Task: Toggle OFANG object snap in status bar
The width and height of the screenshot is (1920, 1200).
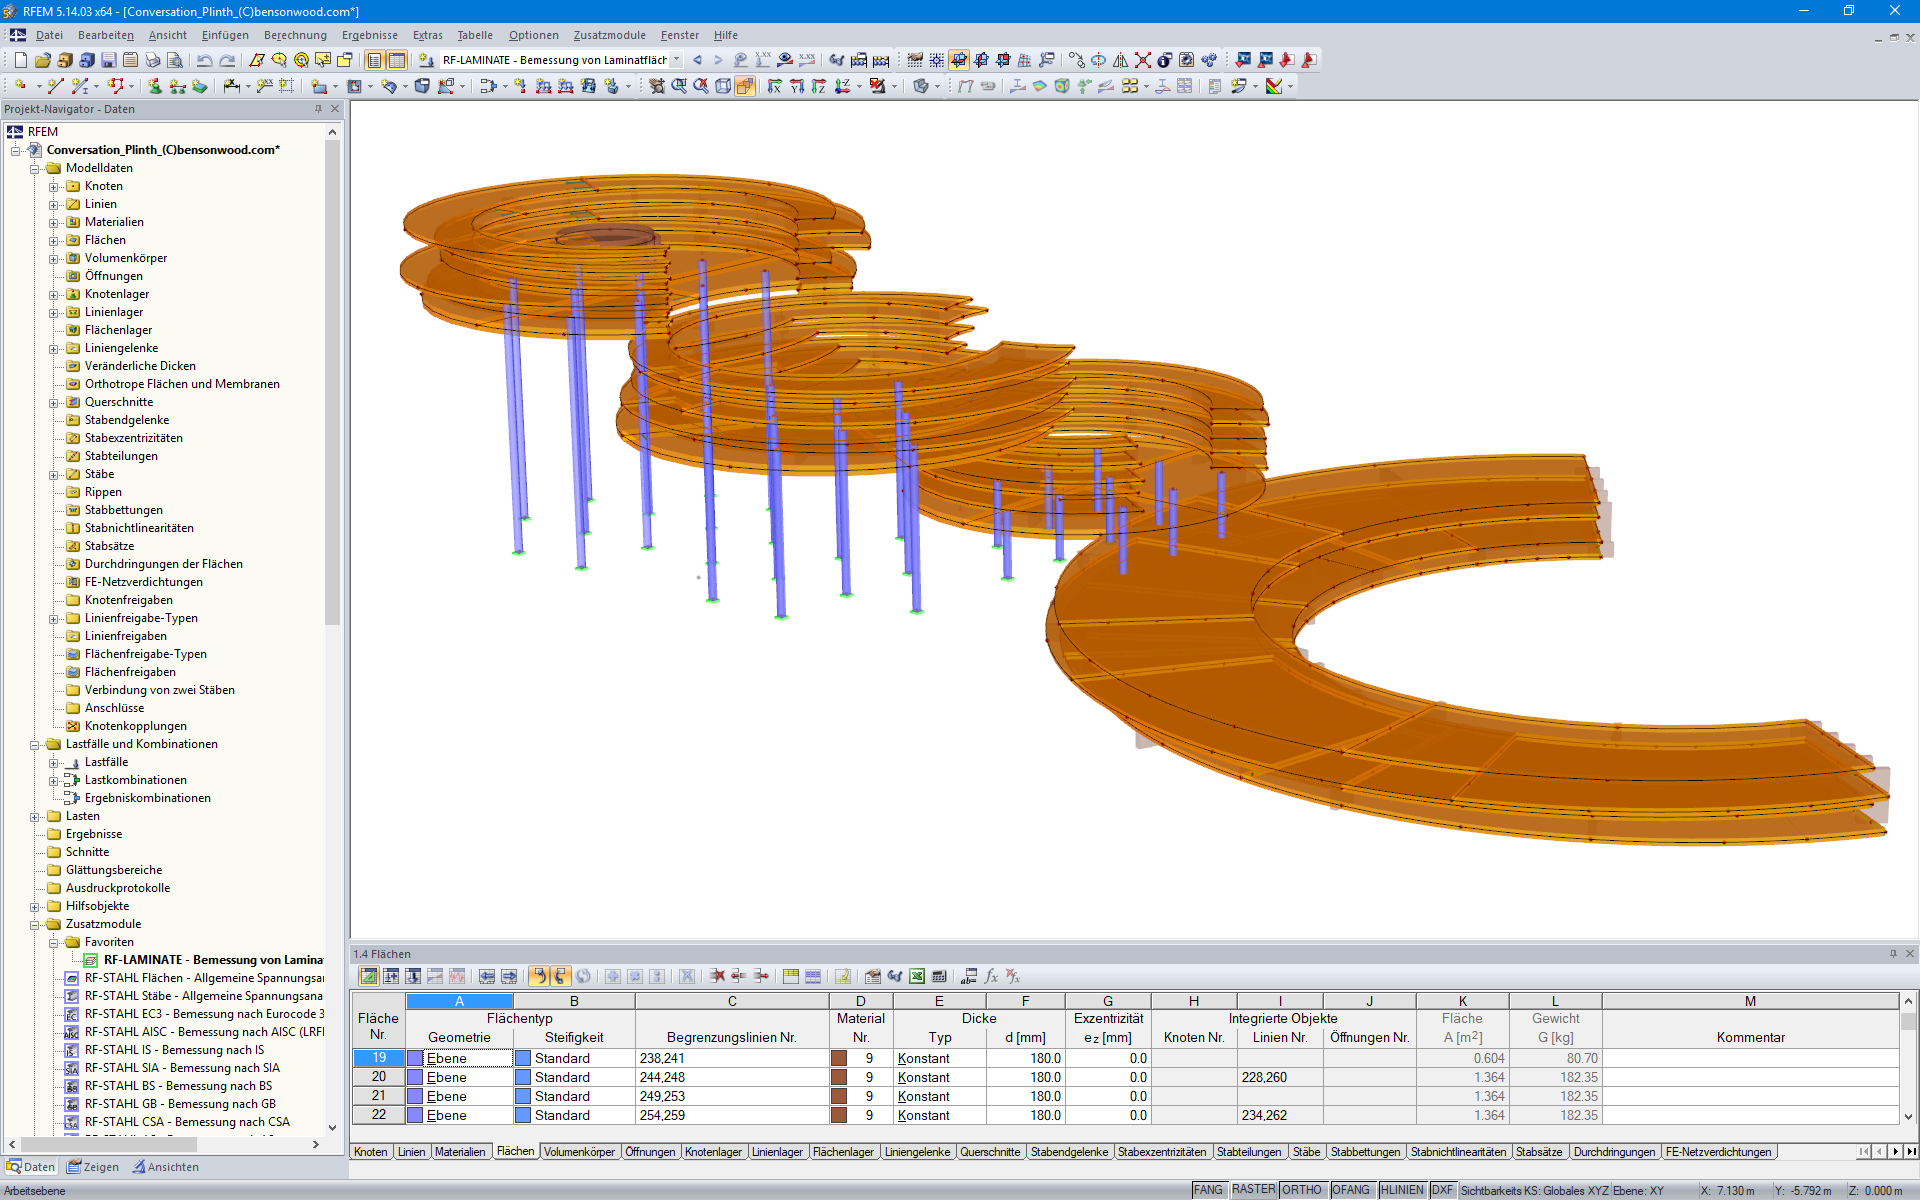Action: [1351, 1190]
